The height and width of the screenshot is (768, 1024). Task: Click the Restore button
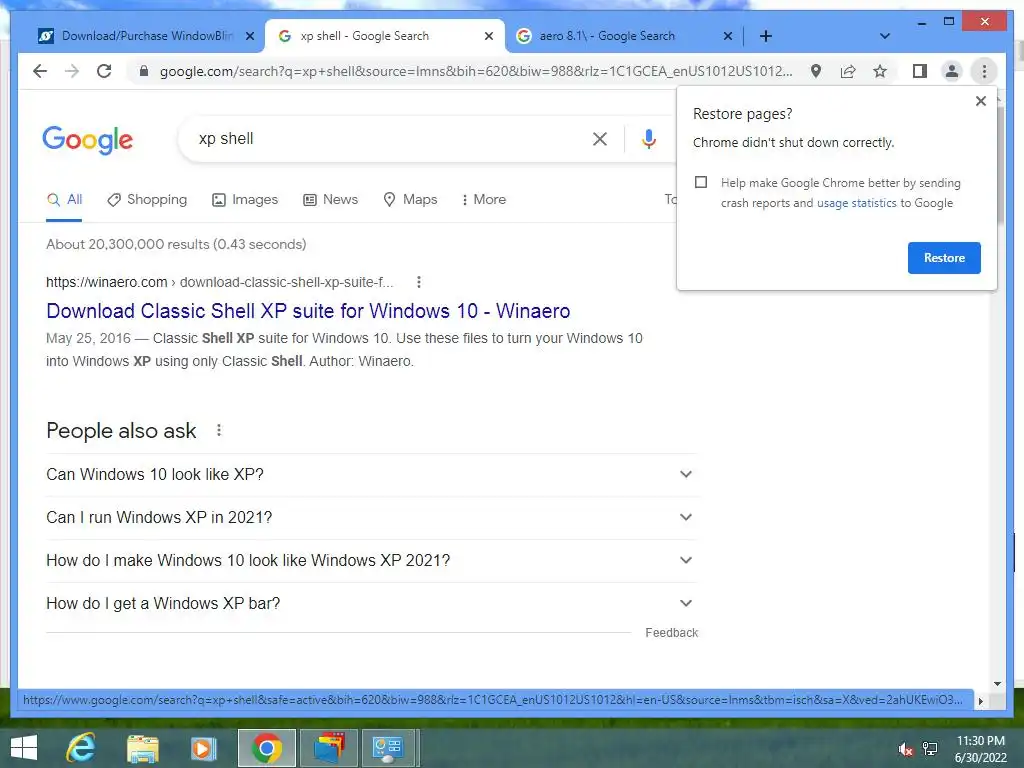pyautogui.click(x=944, y=258)
